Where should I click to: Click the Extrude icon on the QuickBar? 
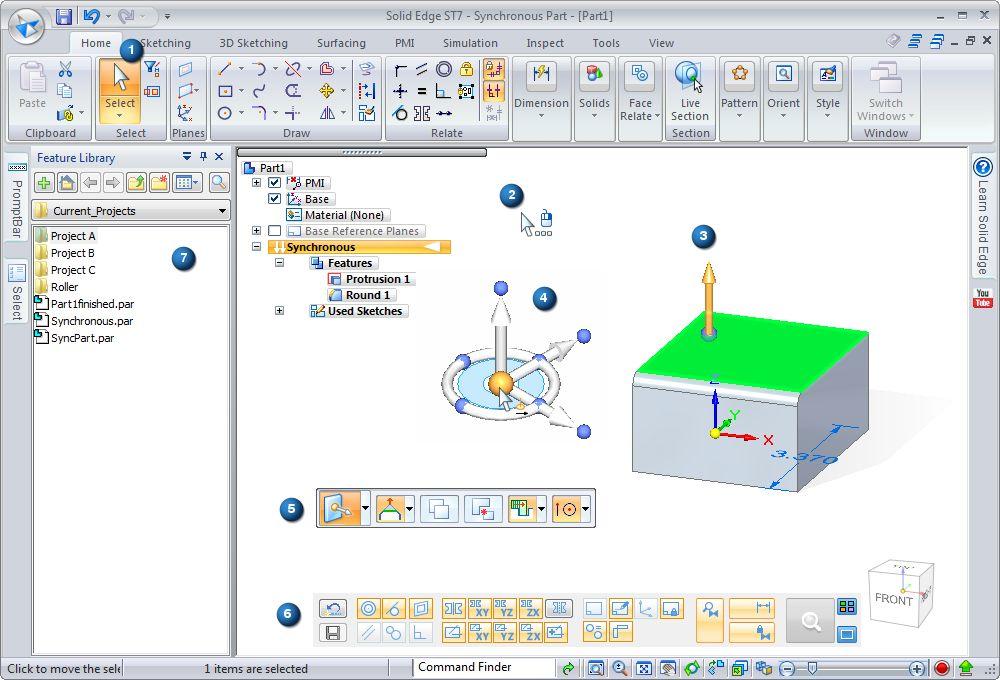pyautogui.click(x=339, y=508)
